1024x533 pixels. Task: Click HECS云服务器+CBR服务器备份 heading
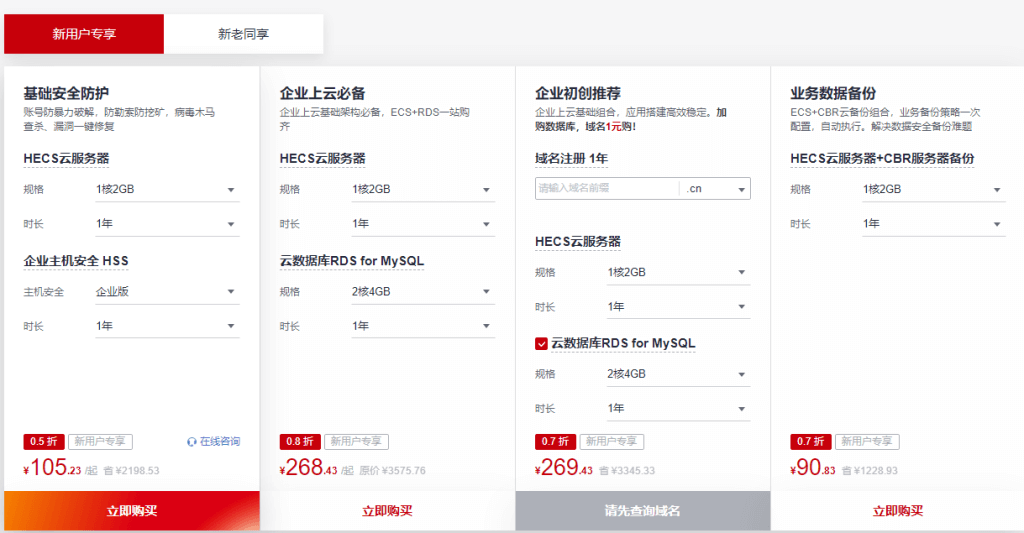[882, 159]
